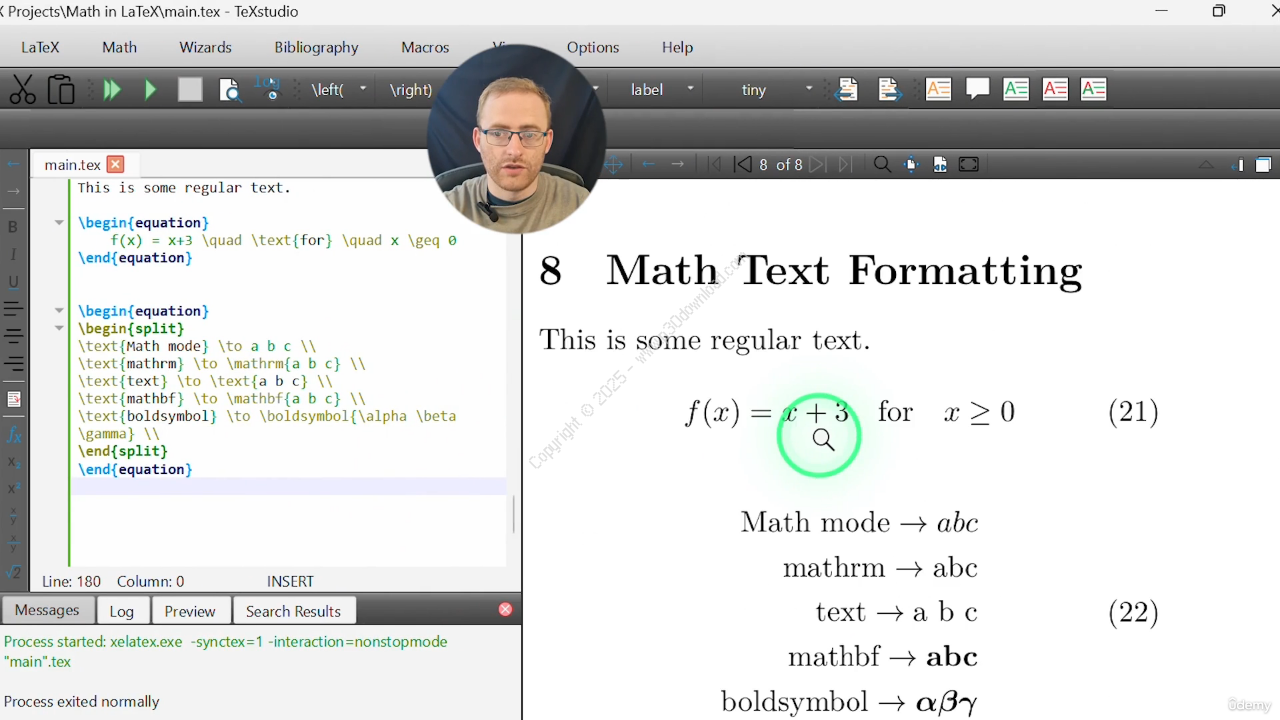Toggle fit-to-window icon in PDF toolbar
This screenshot has height=720, width=1280.
pyautogui.click(x=968, y=165)
